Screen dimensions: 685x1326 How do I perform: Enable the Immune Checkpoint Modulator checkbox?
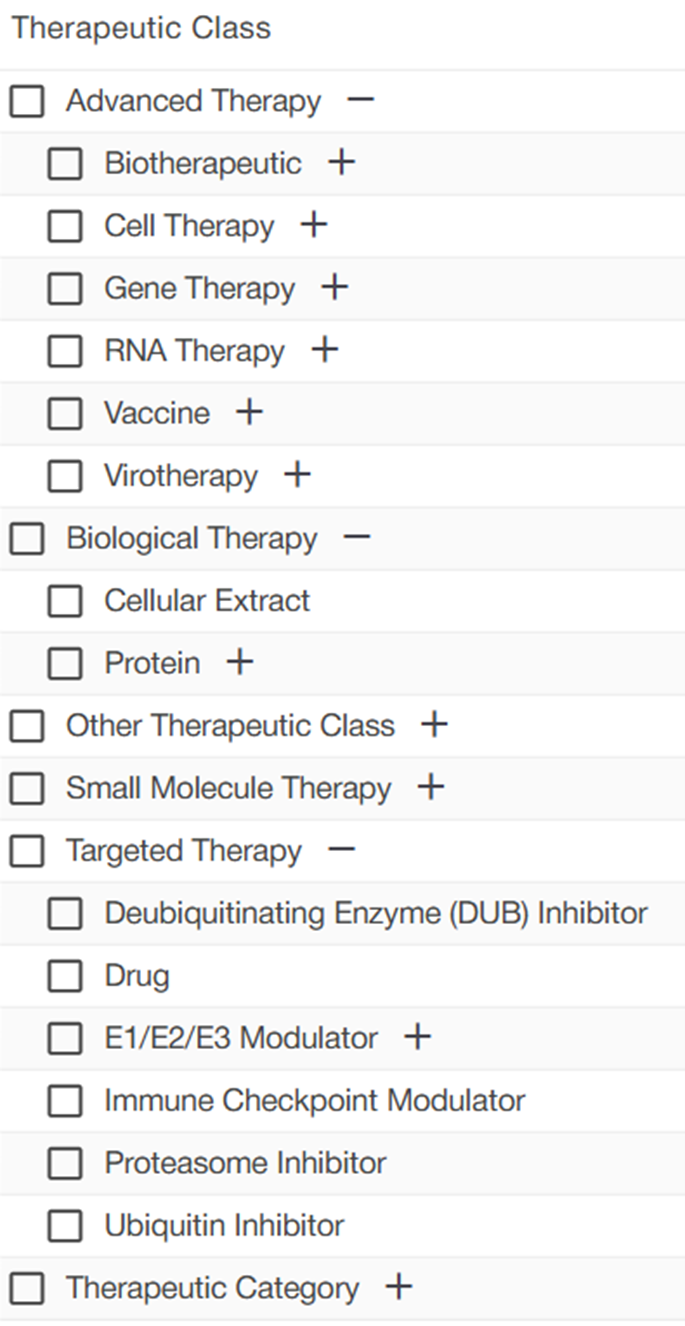pyautogui.click(x=65, y=1101)
